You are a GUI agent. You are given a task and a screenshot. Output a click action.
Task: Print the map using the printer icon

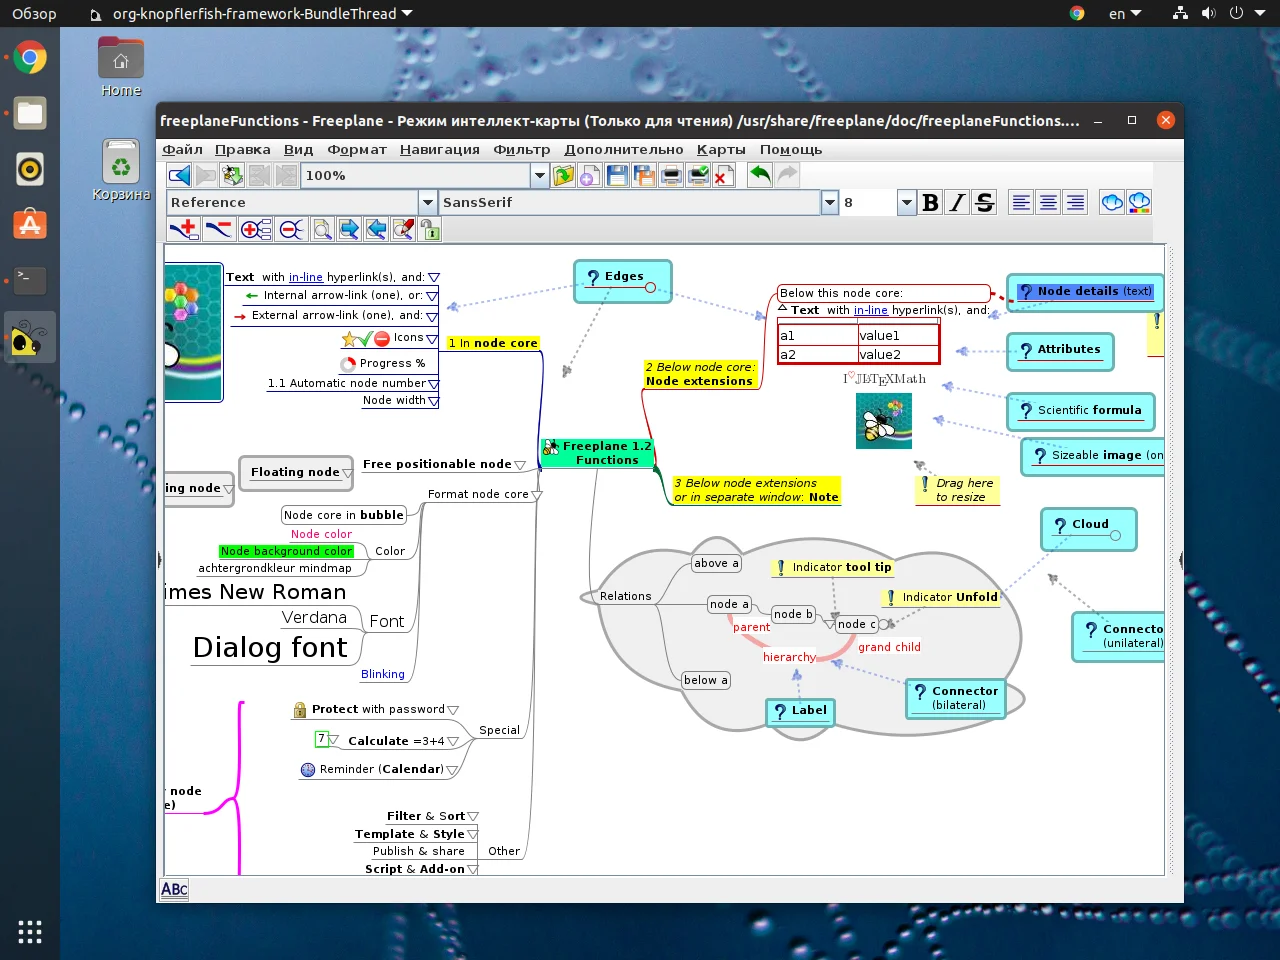(669, 175)
